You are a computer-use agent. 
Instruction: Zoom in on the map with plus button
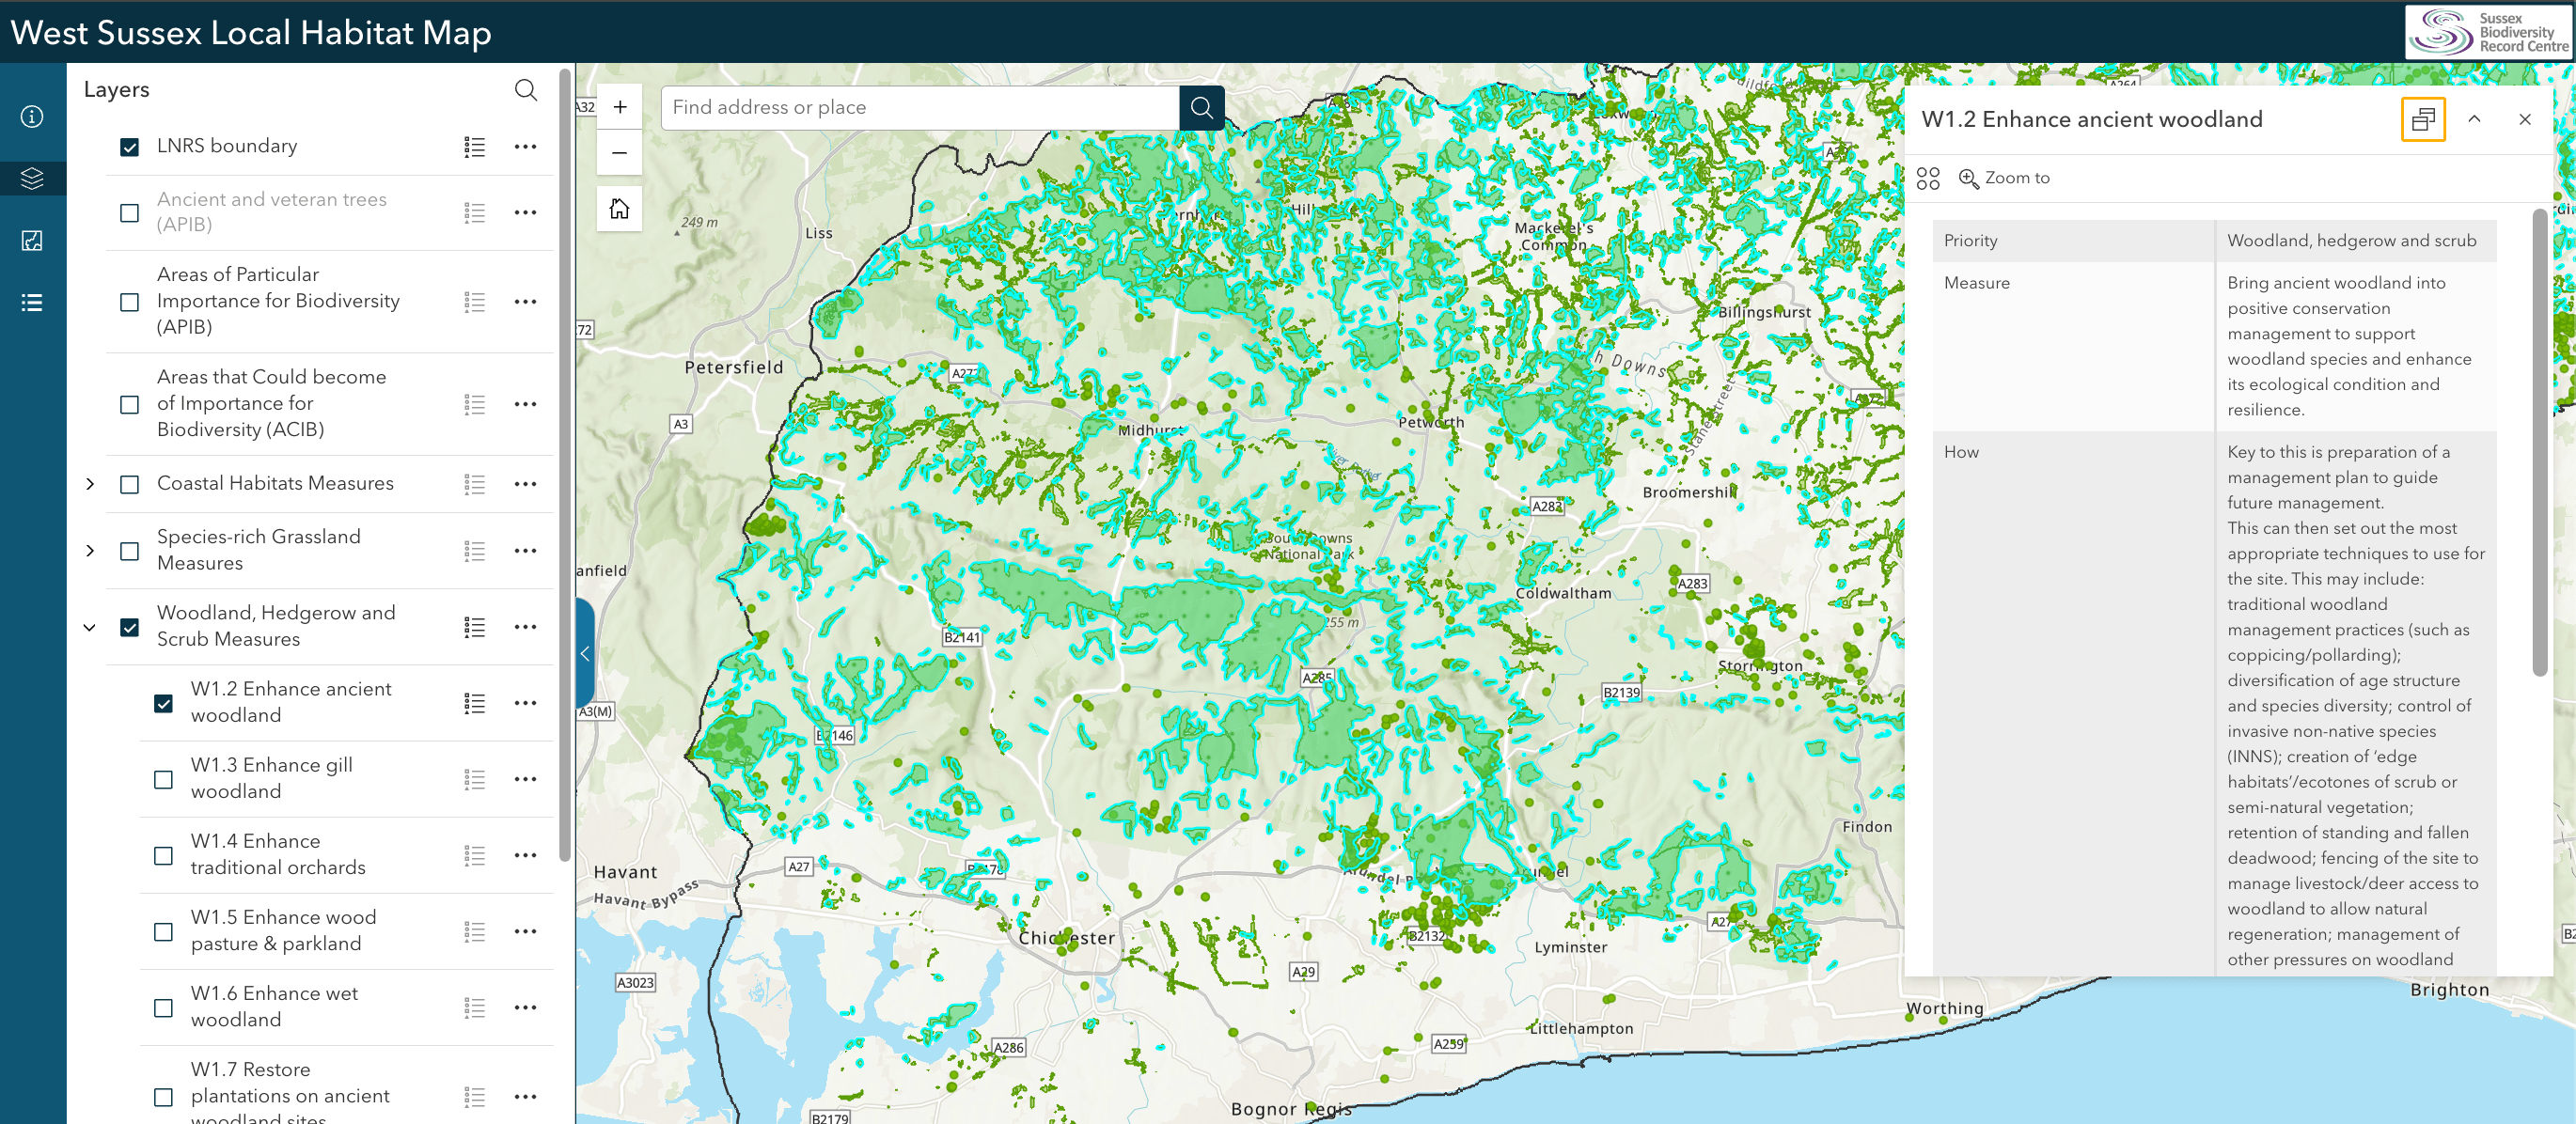click(x=620, y=107)
